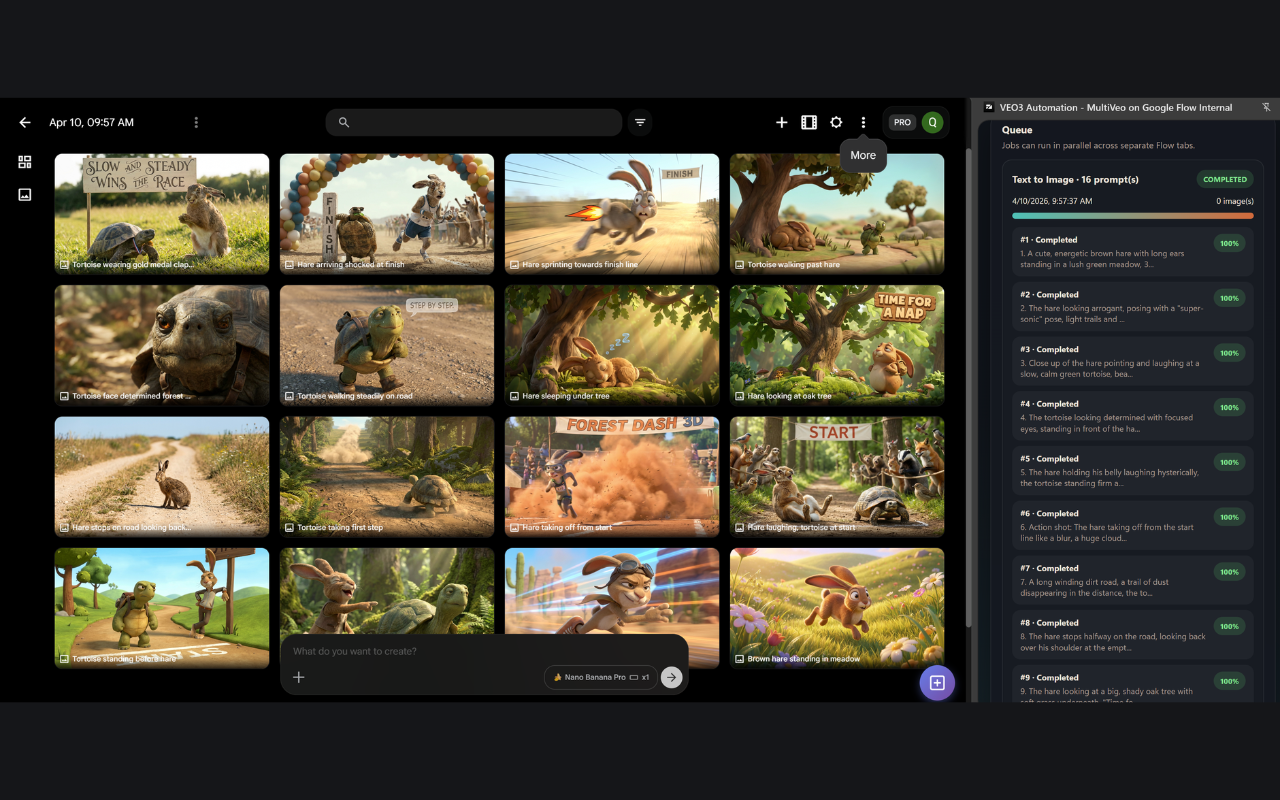
Task: Submit the prompt with the arrow button
Action: click(672, 677)
